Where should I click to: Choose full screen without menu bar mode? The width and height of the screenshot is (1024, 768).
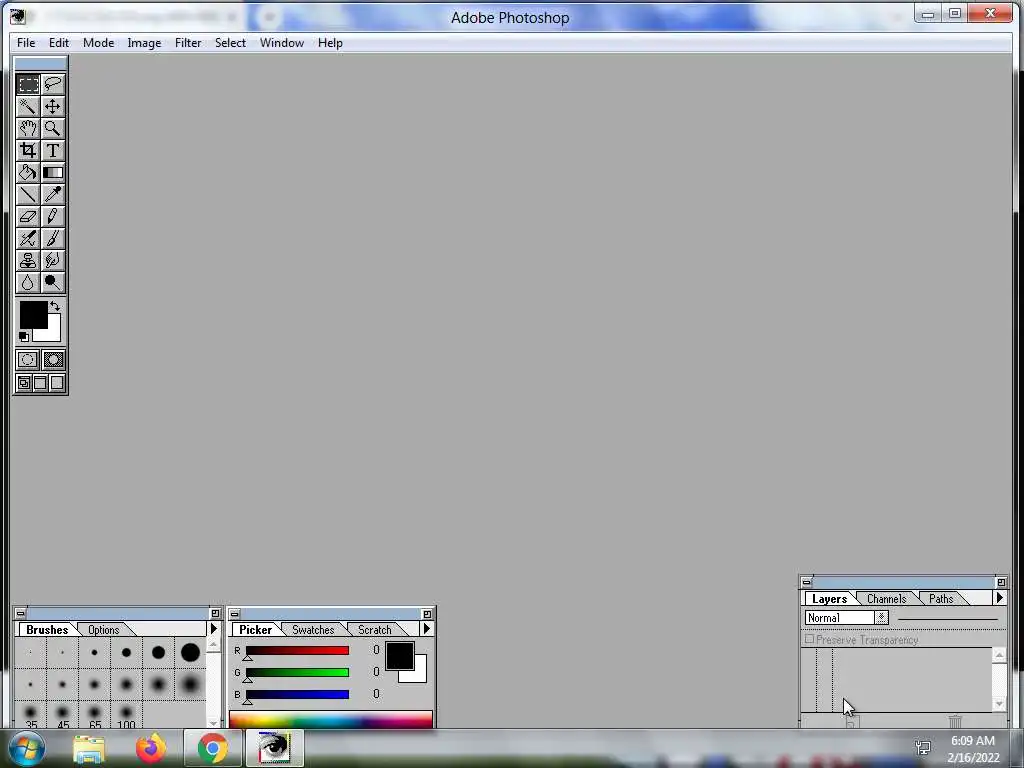(x=57, y=383)
